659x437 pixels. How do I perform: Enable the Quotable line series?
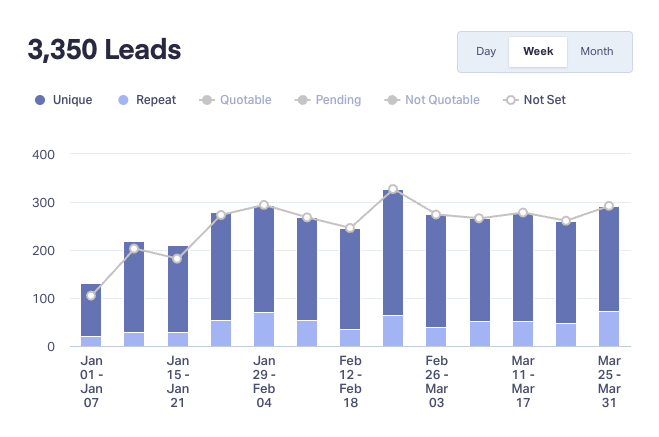[x=235, y=100]
